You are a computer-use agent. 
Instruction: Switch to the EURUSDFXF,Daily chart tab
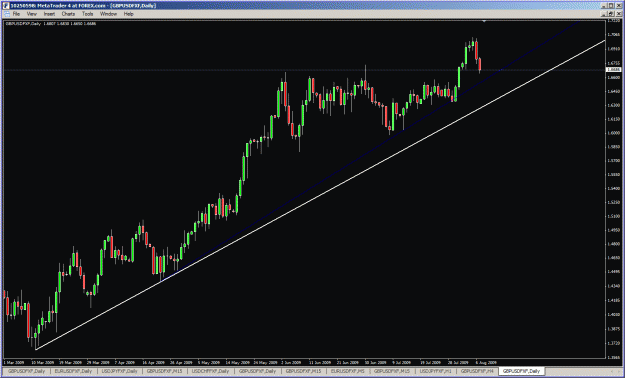click(73, 371)
